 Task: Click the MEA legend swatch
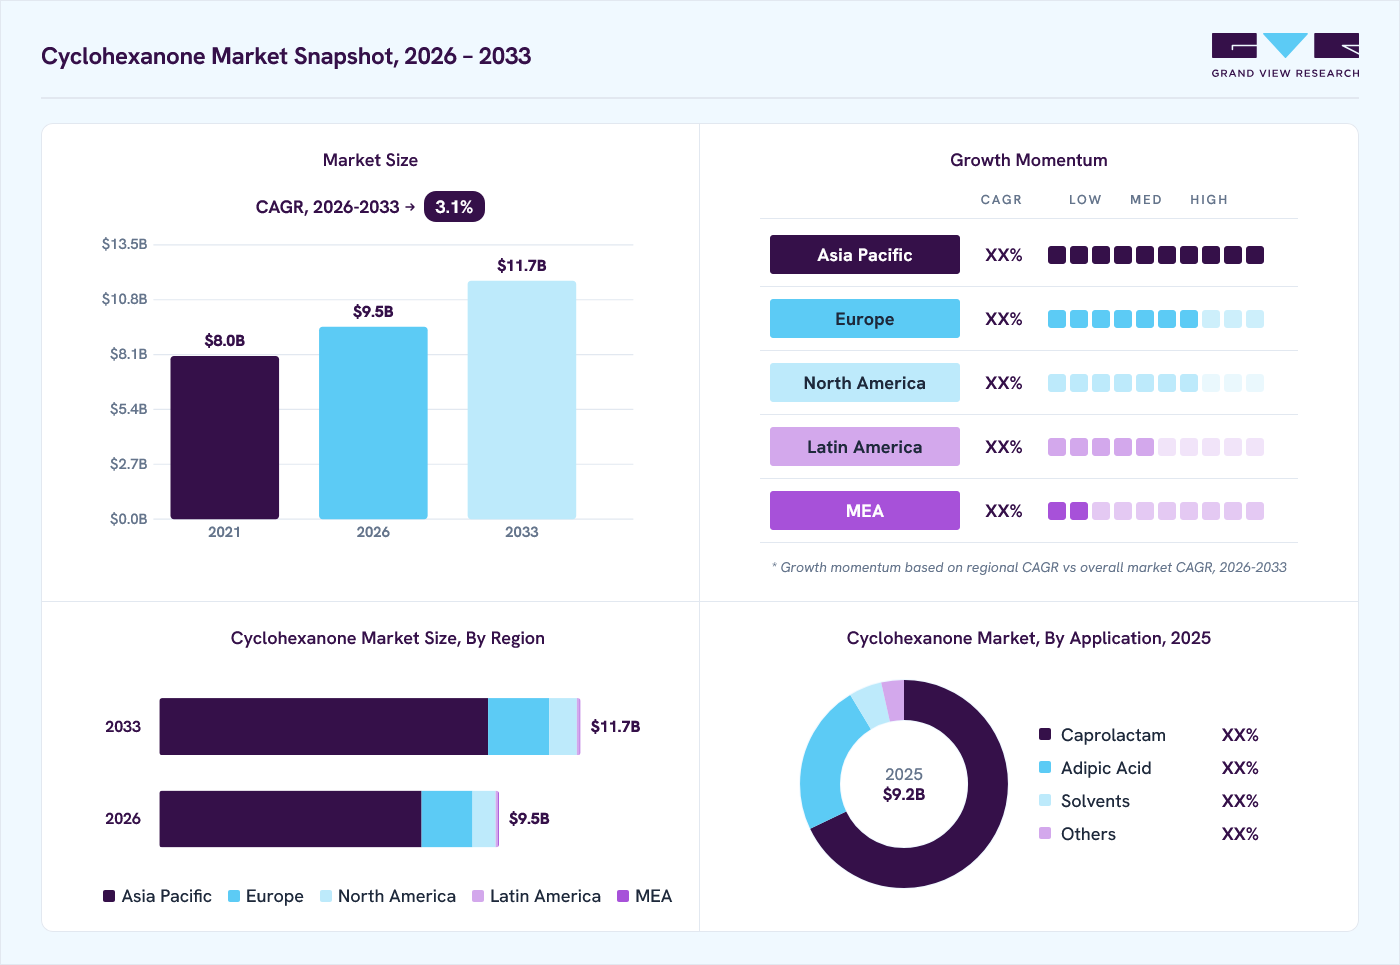[623, 896]
